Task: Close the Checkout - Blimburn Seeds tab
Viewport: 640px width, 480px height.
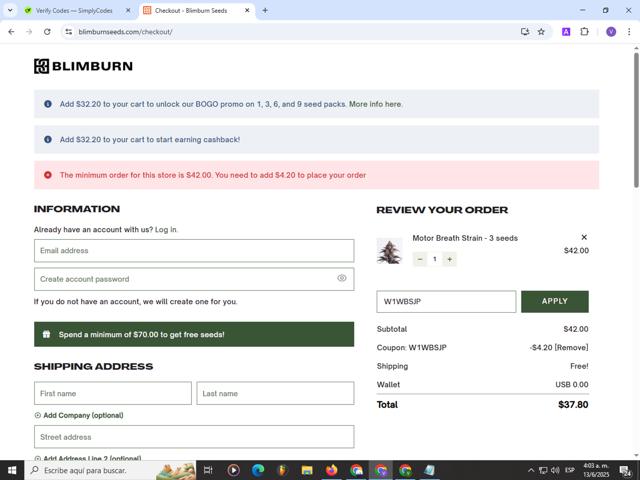Action: coord(247,11)
